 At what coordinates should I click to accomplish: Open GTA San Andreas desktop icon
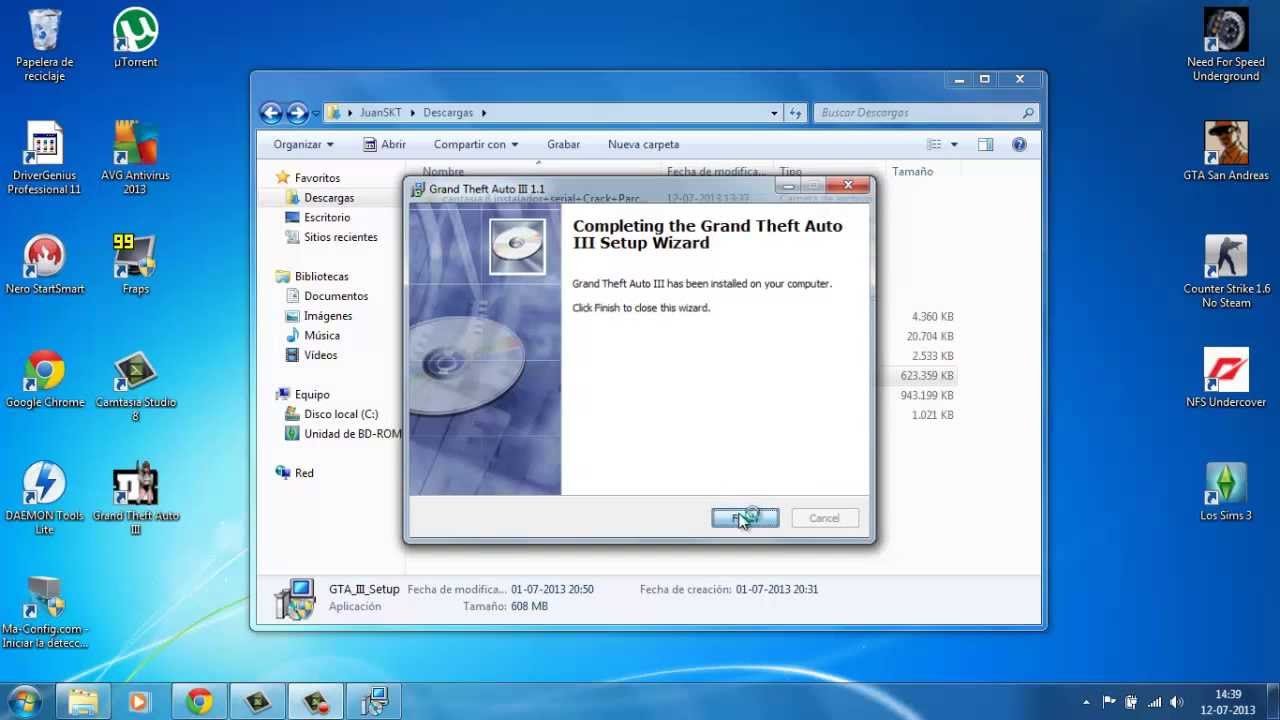pyautogui.click(x=1226, y=151)
